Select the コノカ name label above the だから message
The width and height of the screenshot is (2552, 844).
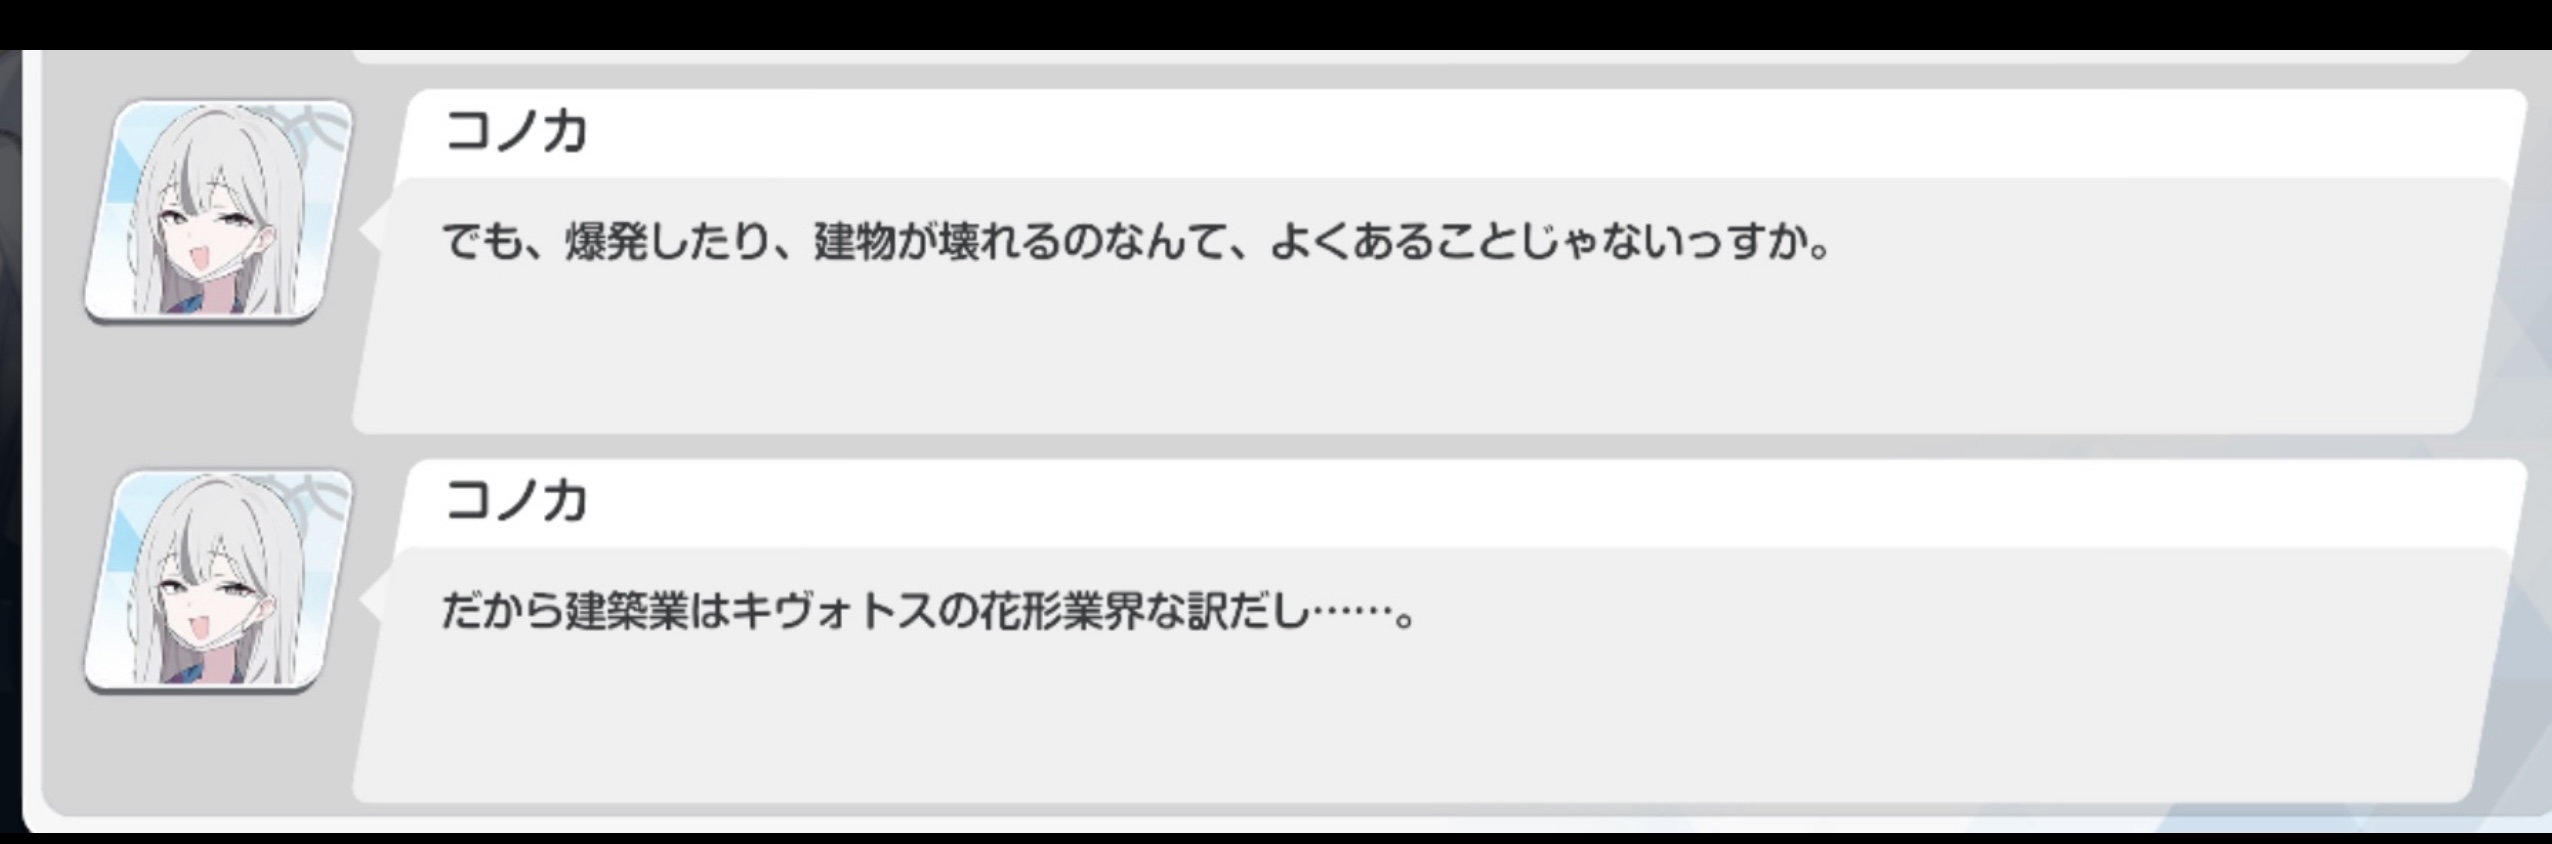516,500
